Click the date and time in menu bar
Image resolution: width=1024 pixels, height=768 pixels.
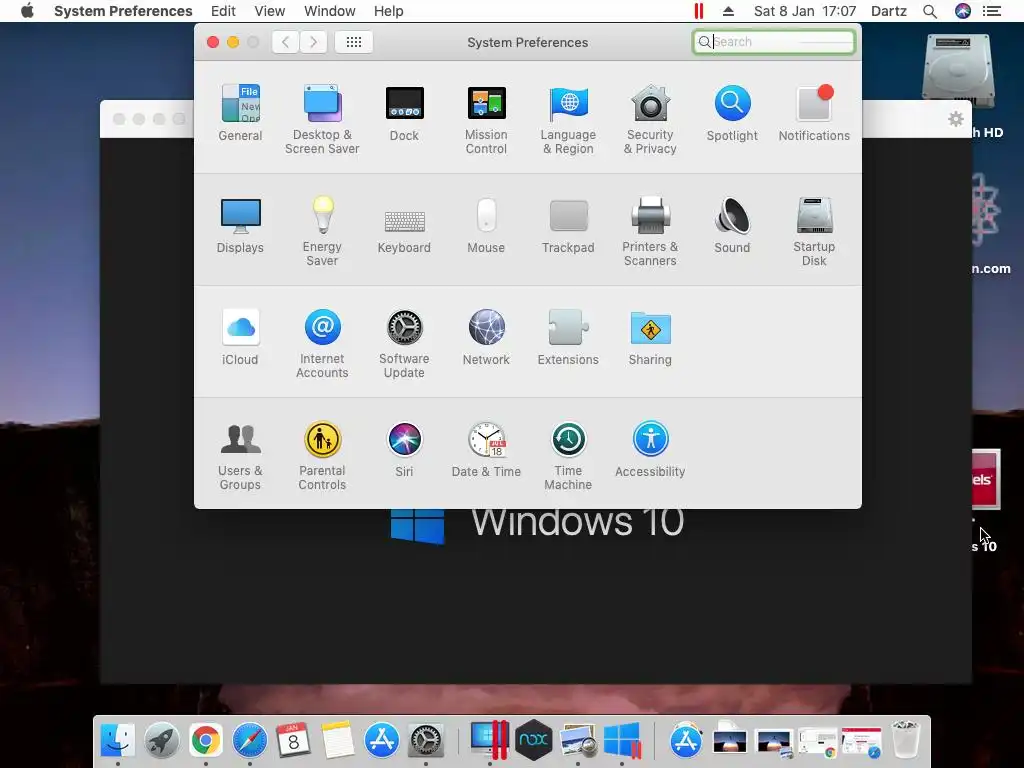tap(805, 11)
